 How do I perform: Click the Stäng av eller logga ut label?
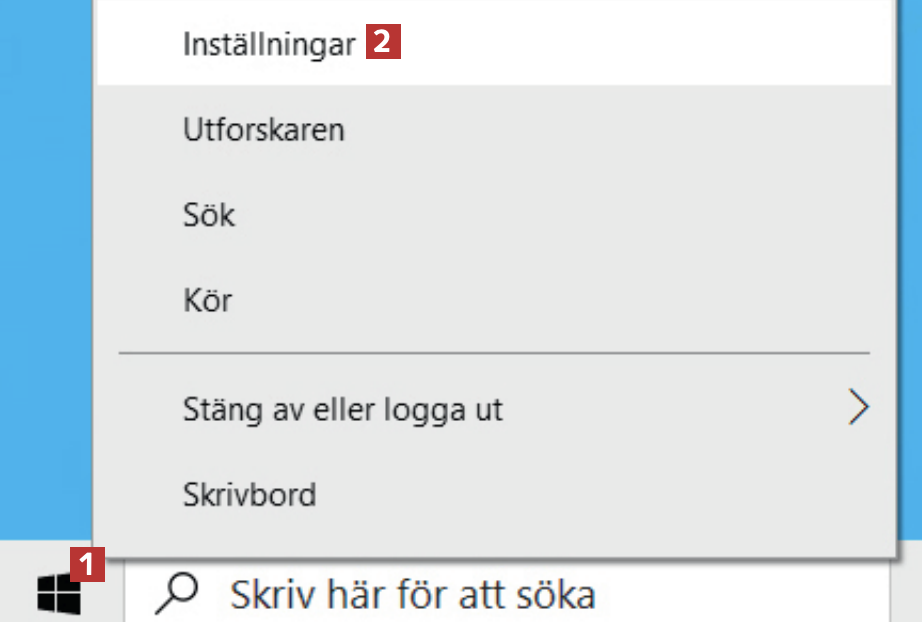point(343,409)
